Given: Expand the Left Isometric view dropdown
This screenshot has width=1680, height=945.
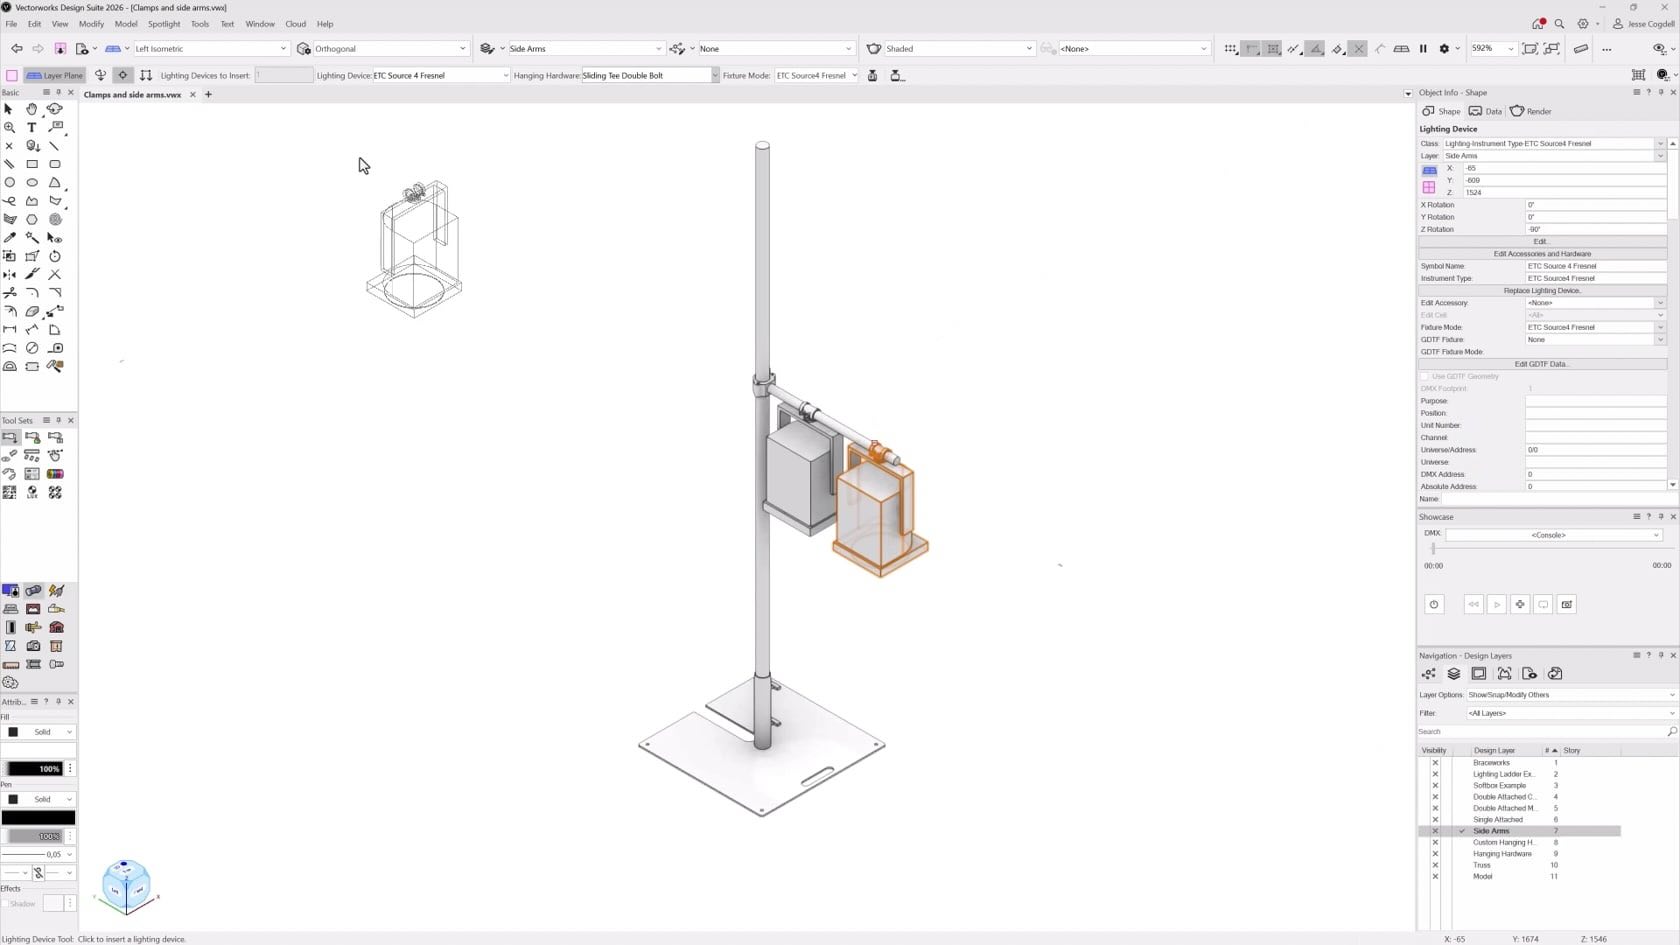Looking at the screenshot, I should (x=283, y=49).
